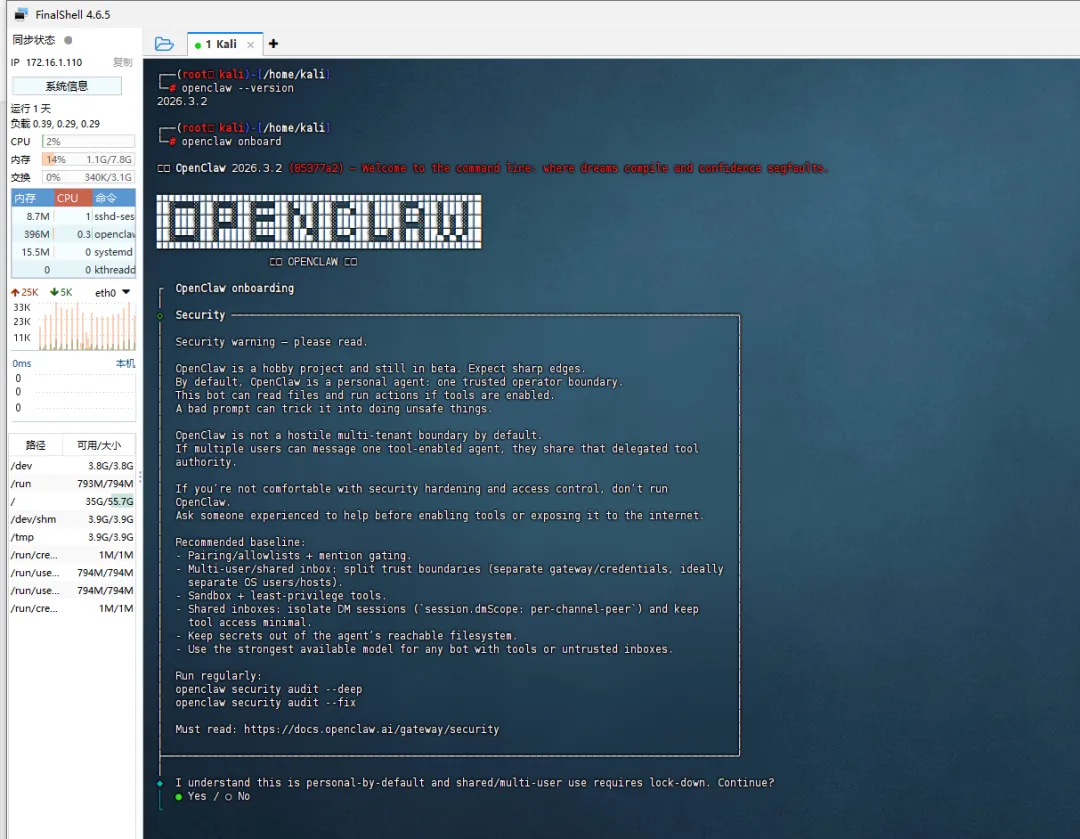Screen dimensions: 1080x839
Task: Click the version output 2026.3.2
Action: tap(182, 101)
